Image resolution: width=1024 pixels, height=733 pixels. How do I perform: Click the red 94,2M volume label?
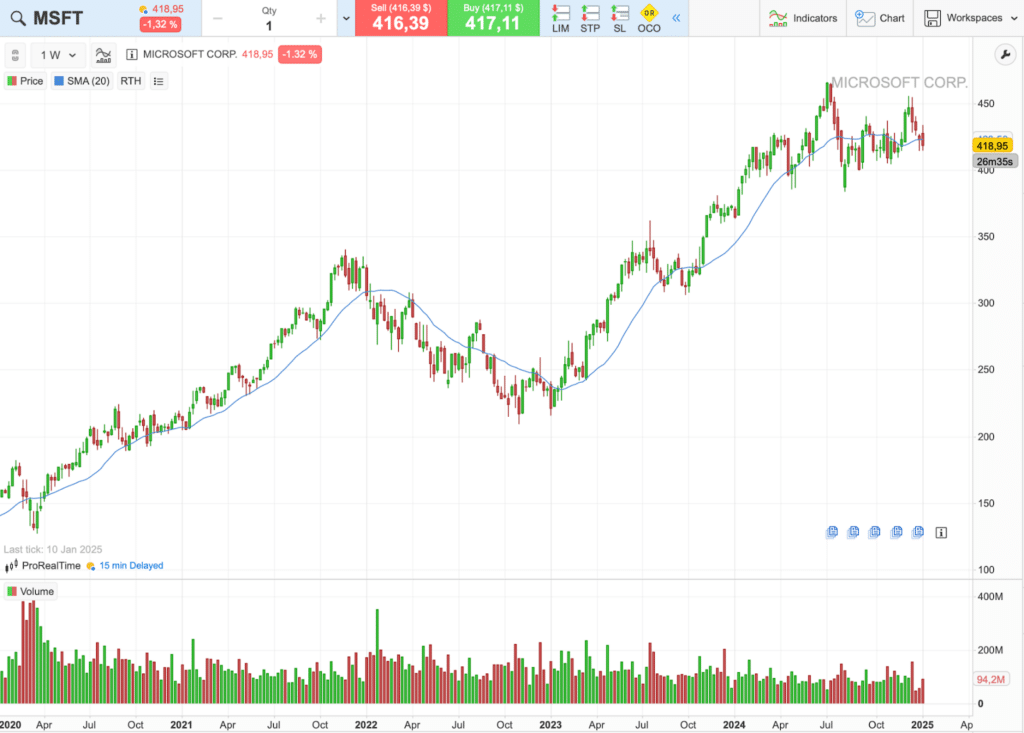click(990, 679)
